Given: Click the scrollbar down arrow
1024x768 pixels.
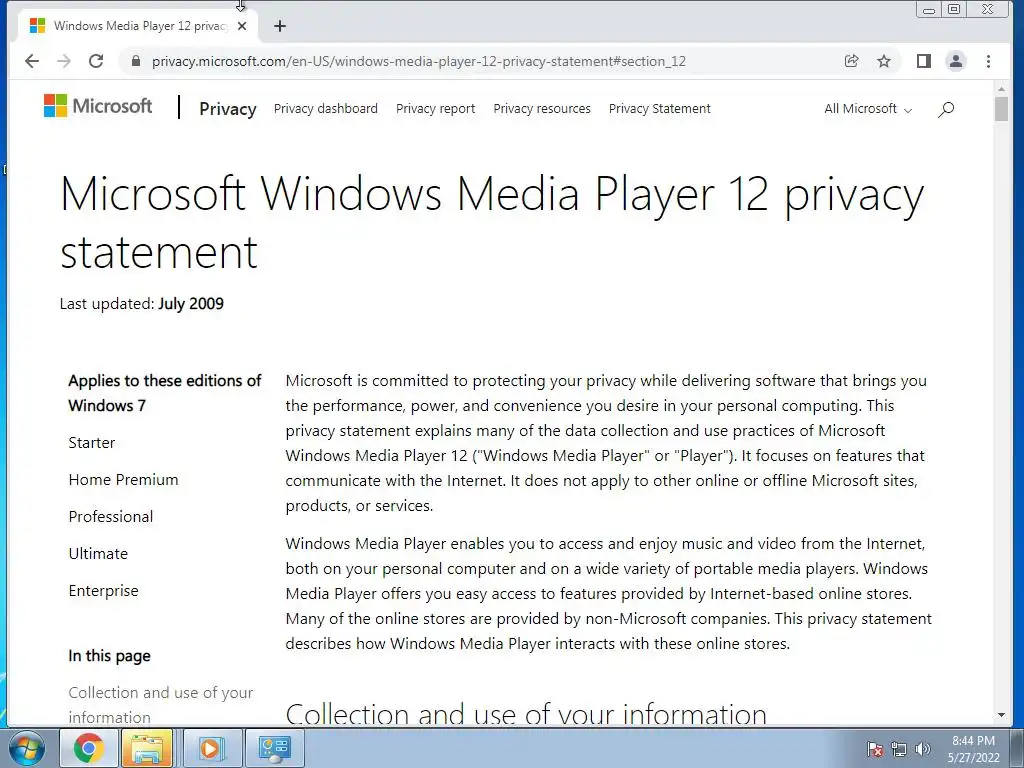Looking at the screenshot, I should pyautogui.click(x=1001, y=716).
